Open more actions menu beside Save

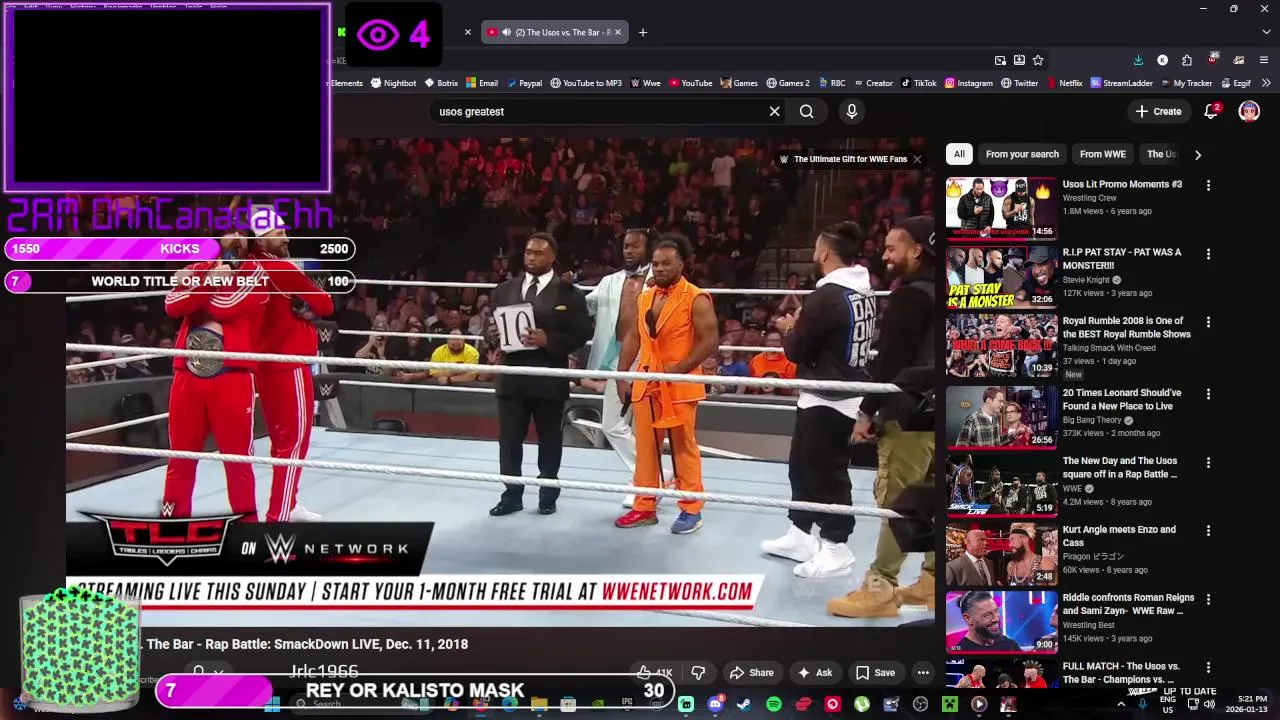(923, 673)
